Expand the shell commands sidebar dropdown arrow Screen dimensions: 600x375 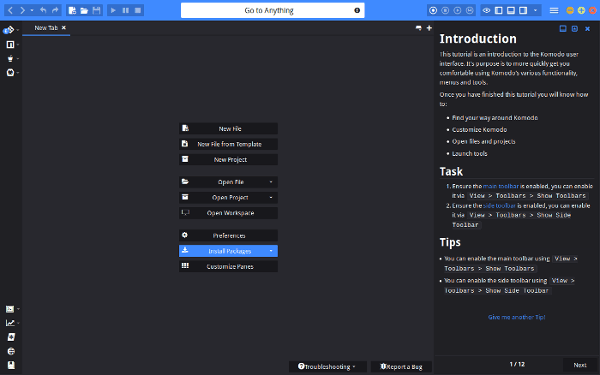(18, 309)
